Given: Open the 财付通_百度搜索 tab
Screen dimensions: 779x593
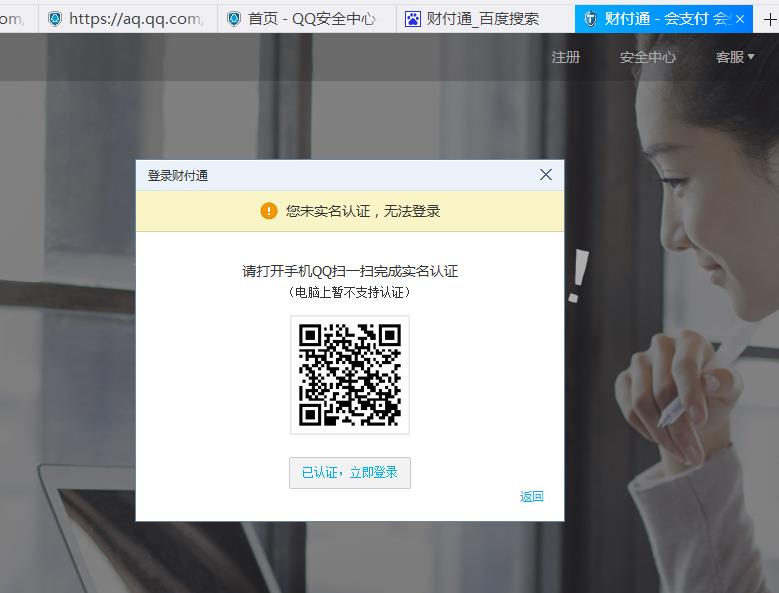Looking at the screenshot, I should [485, 19].
